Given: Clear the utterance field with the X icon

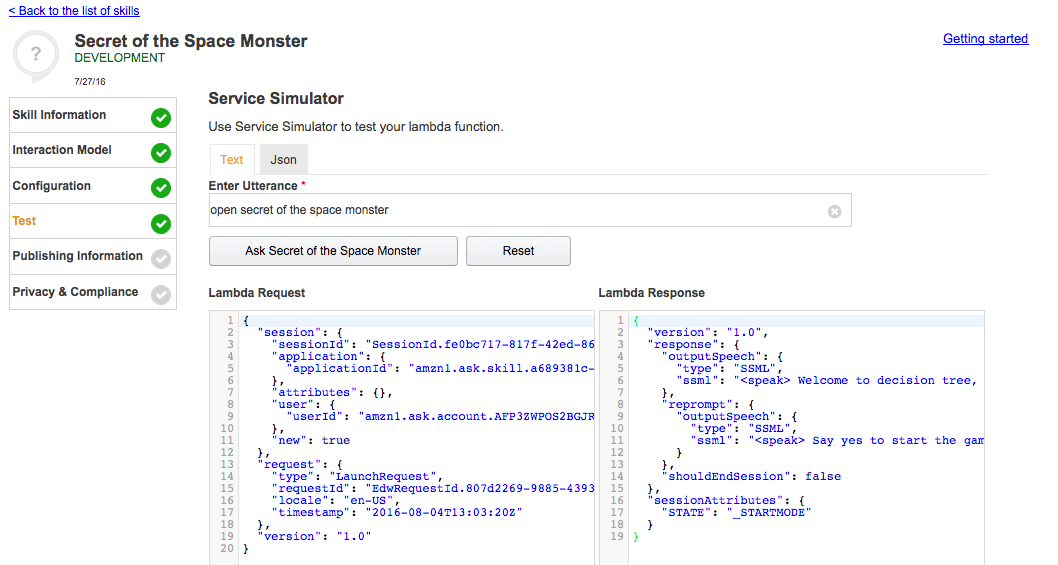Looking at the screenshot, I should coord(834,211).
